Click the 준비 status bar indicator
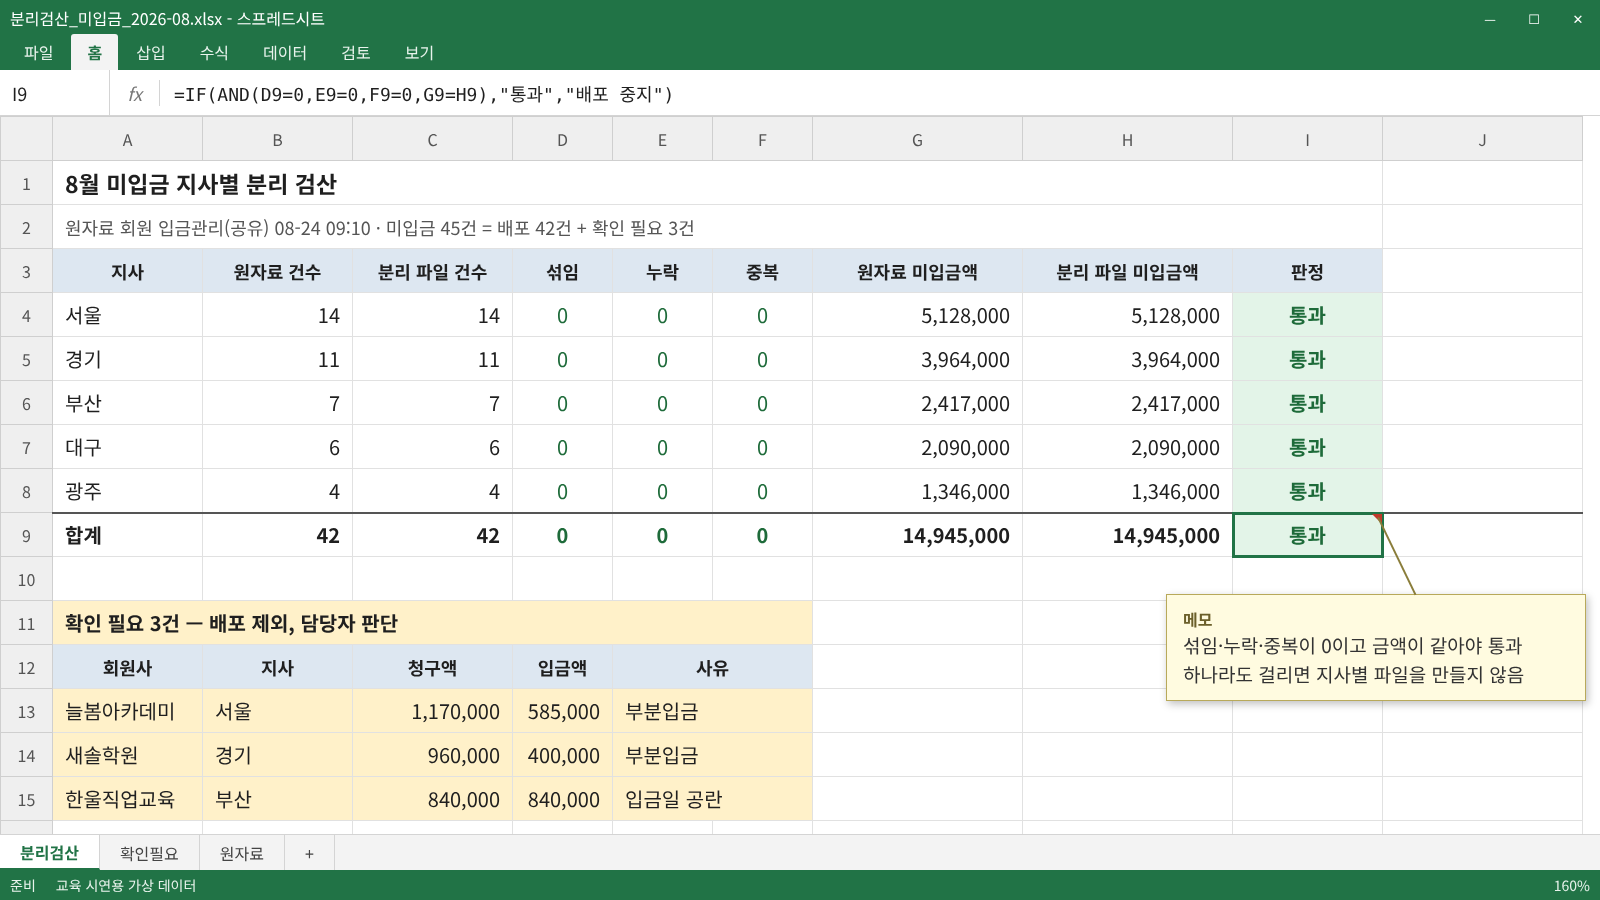 23,885
